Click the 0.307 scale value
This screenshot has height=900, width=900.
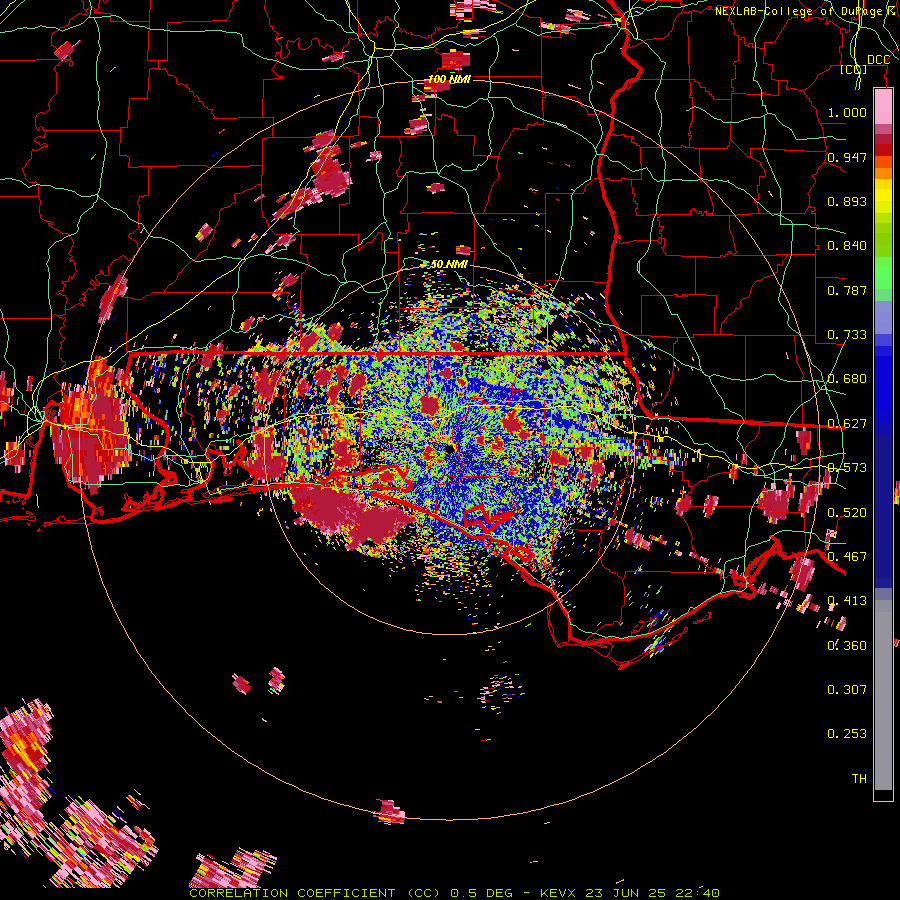(847, 690)
